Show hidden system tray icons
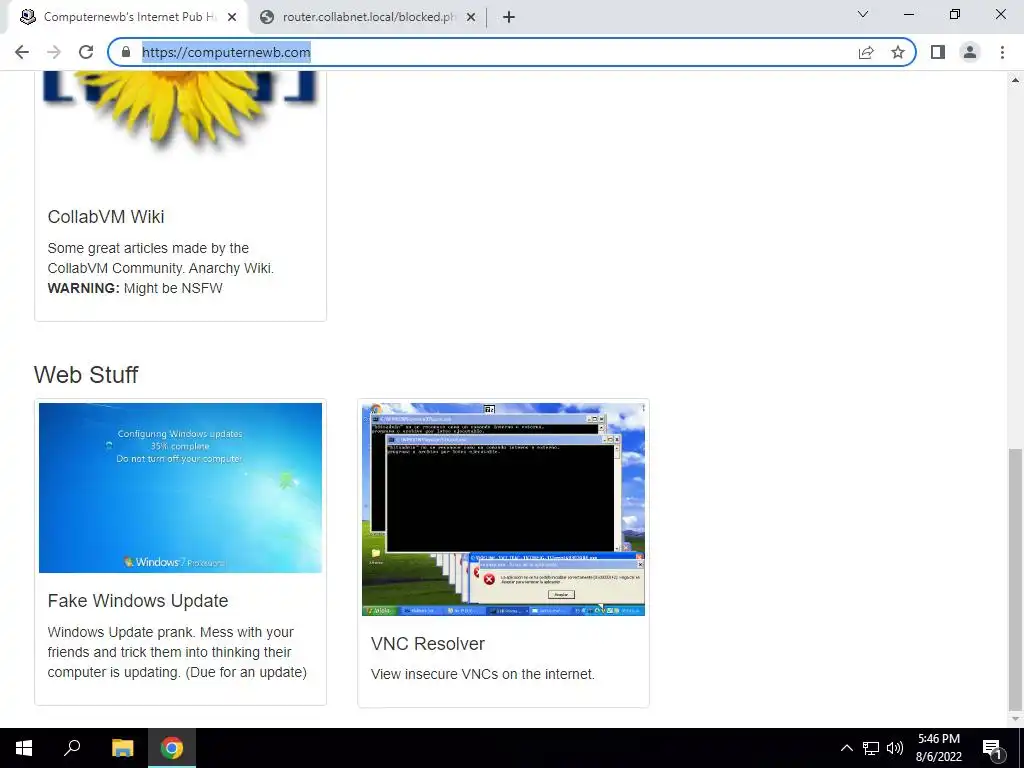 point(846,748)
